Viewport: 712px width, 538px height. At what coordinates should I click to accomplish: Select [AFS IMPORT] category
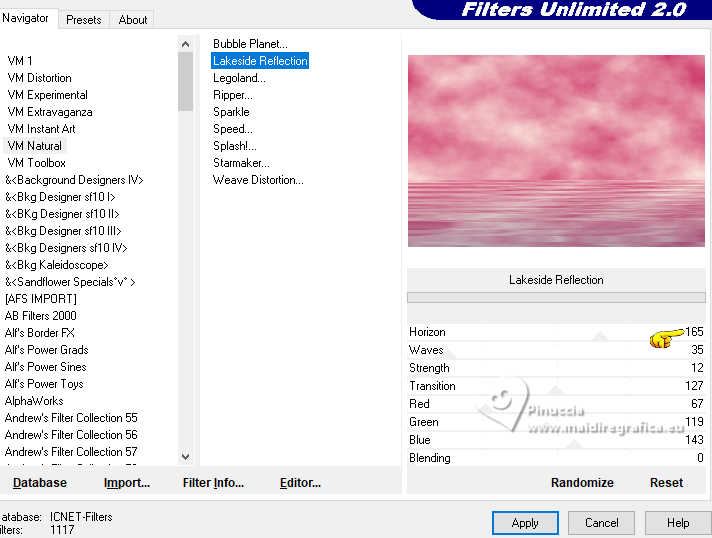coord(40,299)
